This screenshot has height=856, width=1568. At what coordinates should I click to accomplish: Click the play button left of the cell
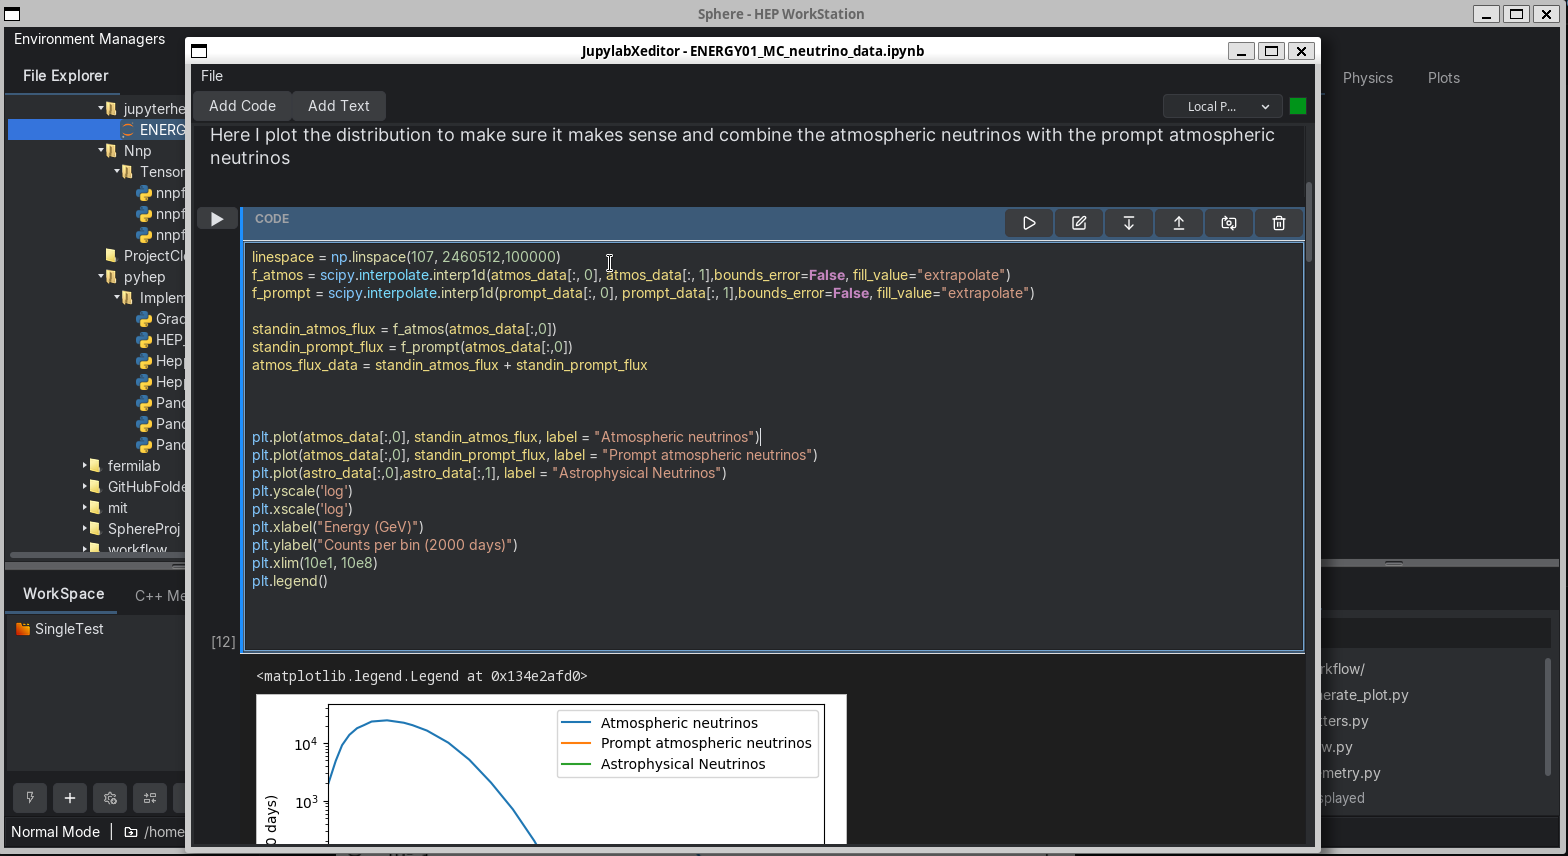click(x=217, y=219)
